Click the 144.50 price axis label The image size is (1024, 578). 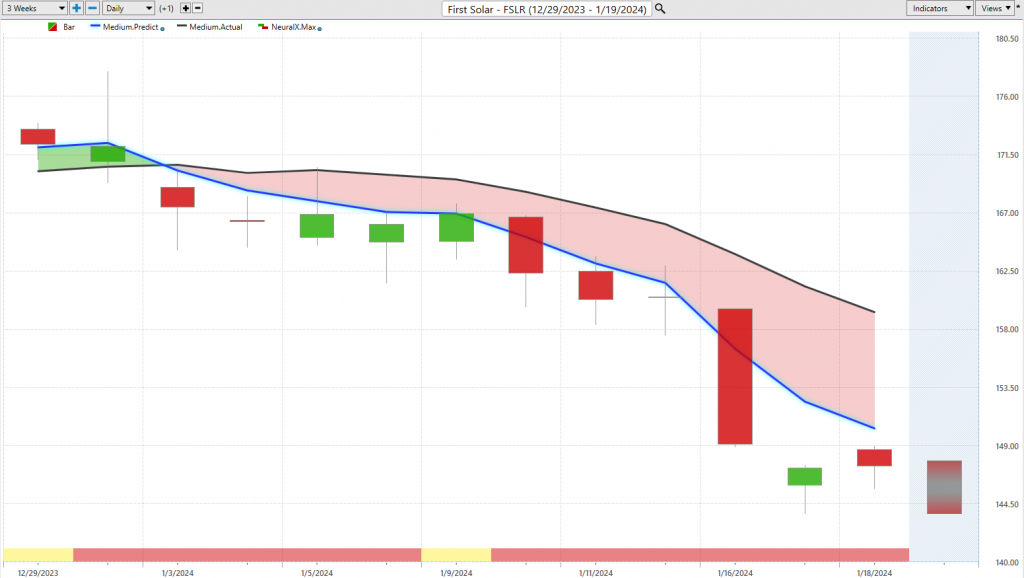pos(1006,504)
